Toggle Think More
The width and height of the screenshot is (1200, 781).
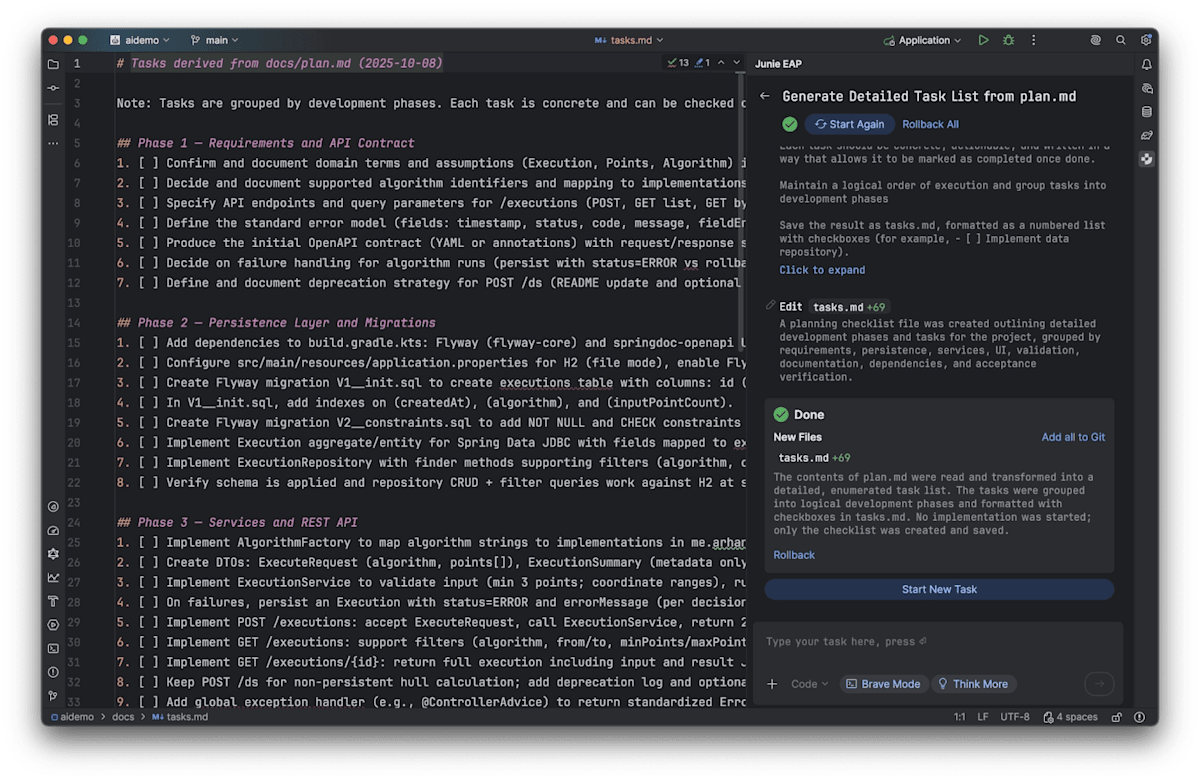coord(972,684)
